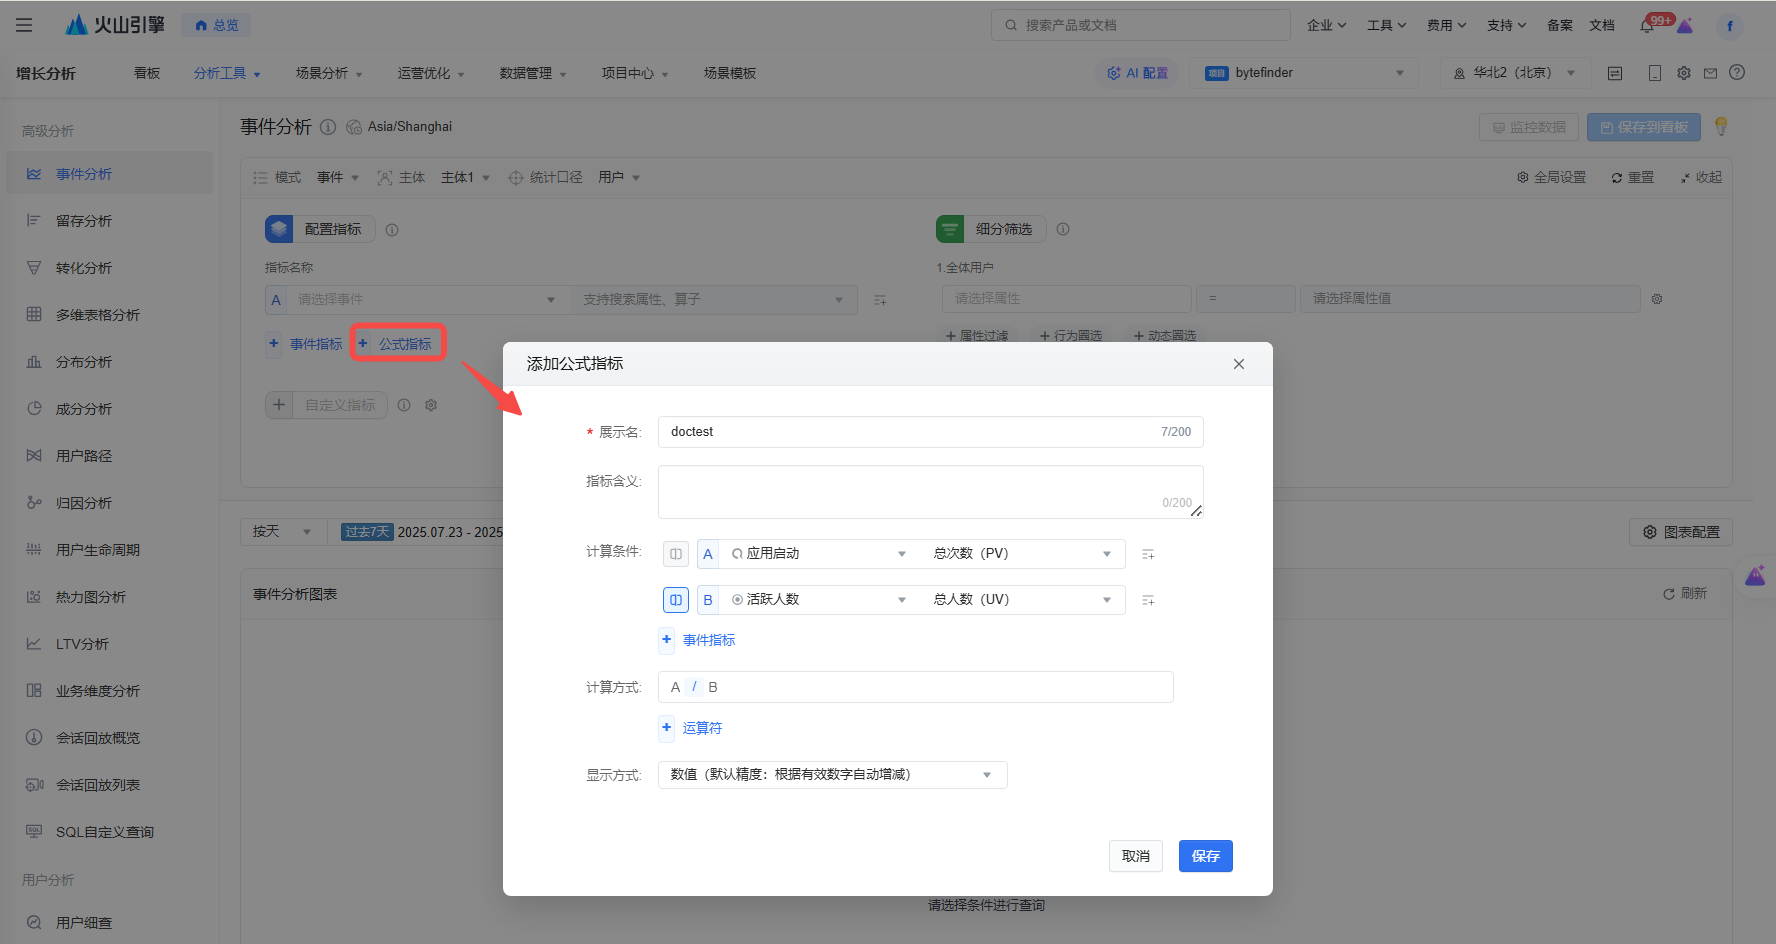The image size is (1776, 944).
Task: Open the notification bell with 99+ badge
Action: 1647,26
